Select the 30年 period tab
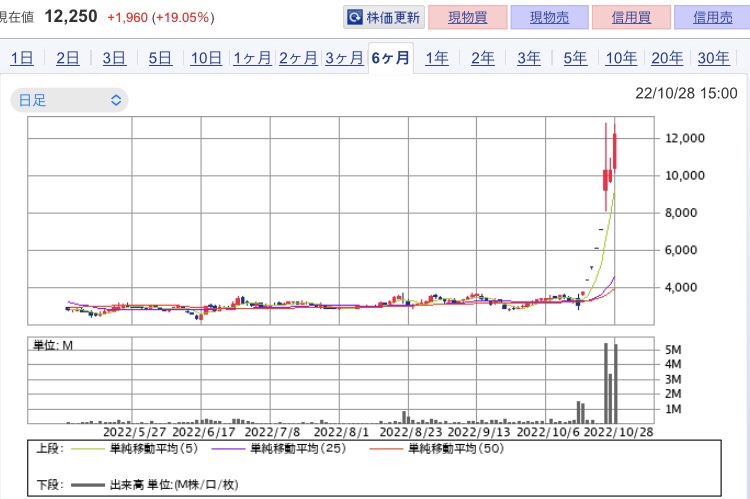Viewport: 750px width, 499px height. pos(712,58)
